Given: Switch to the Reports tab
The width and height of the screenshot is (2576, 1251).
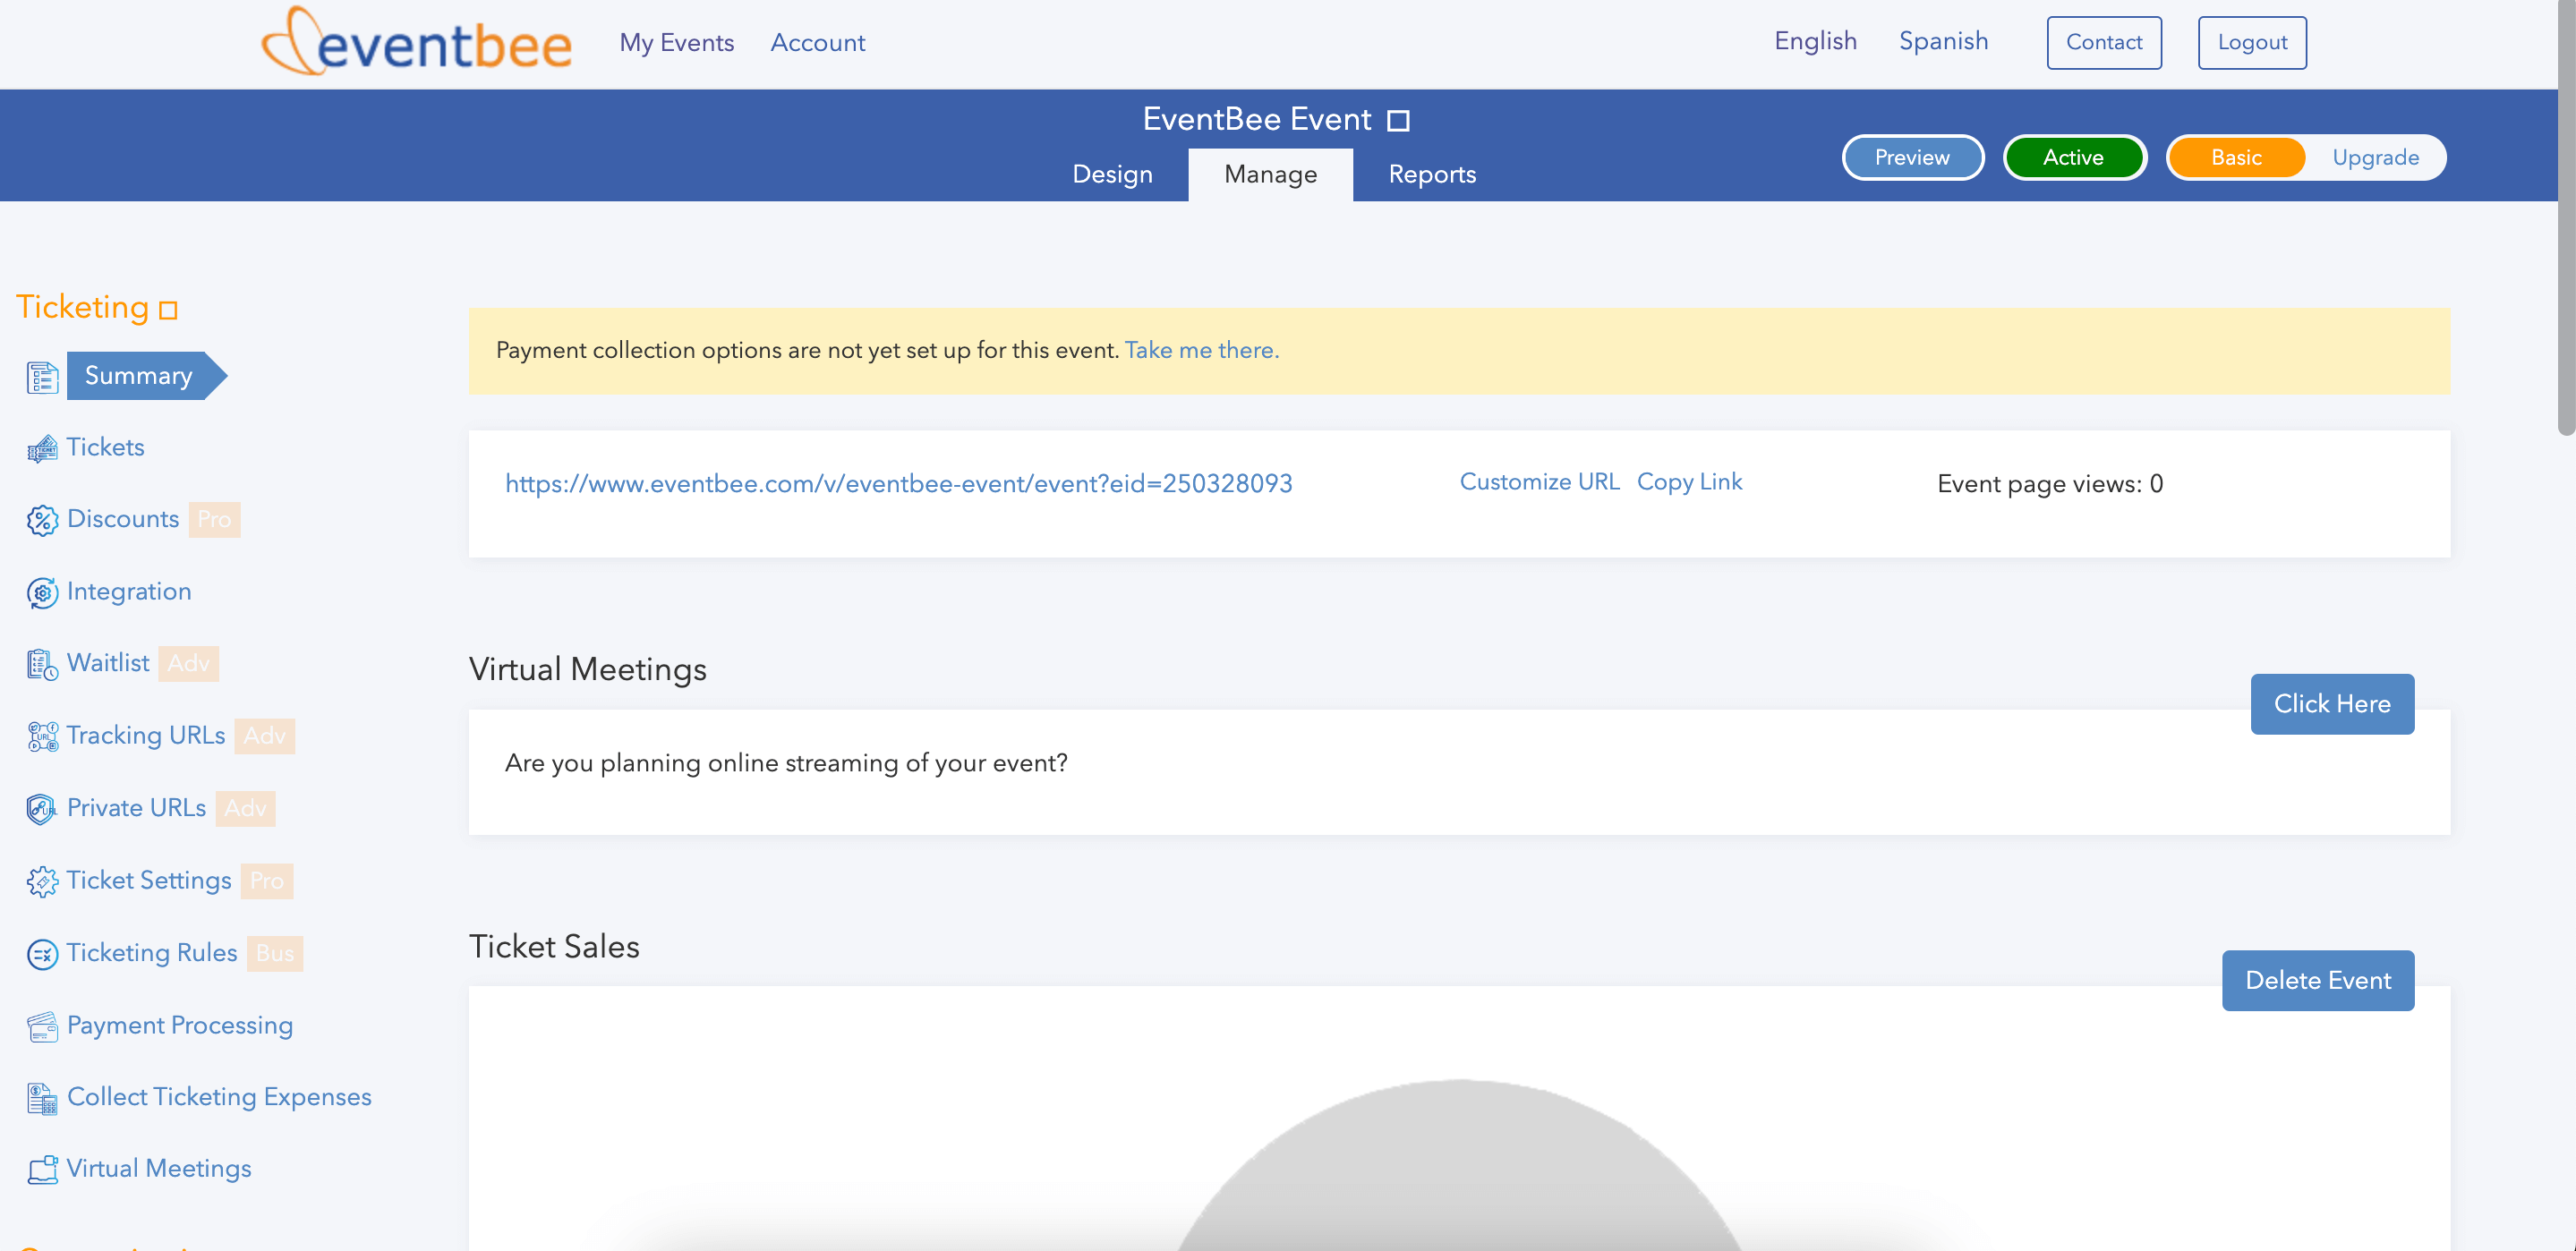Looking at the screenshot, I should (1431, 174).
